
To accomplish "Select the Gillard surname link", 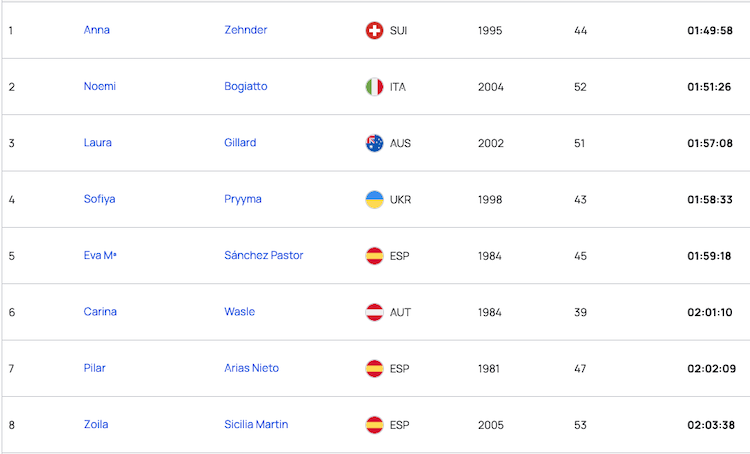I will coord(240,143).
